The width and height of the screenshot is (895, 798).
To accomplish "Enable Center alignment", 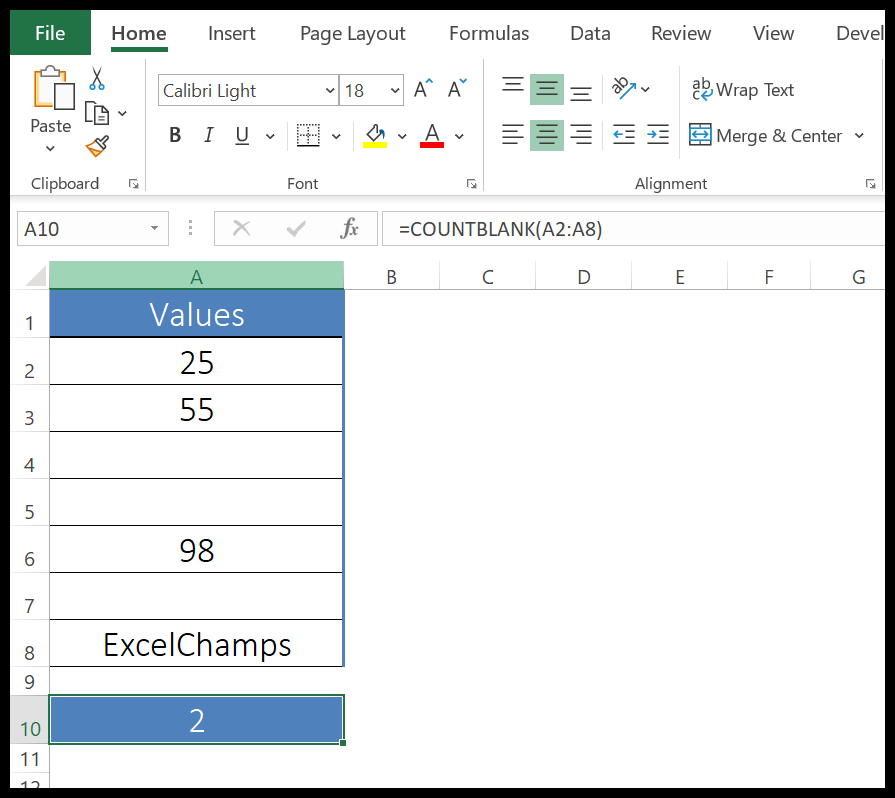I will point(546,135).
